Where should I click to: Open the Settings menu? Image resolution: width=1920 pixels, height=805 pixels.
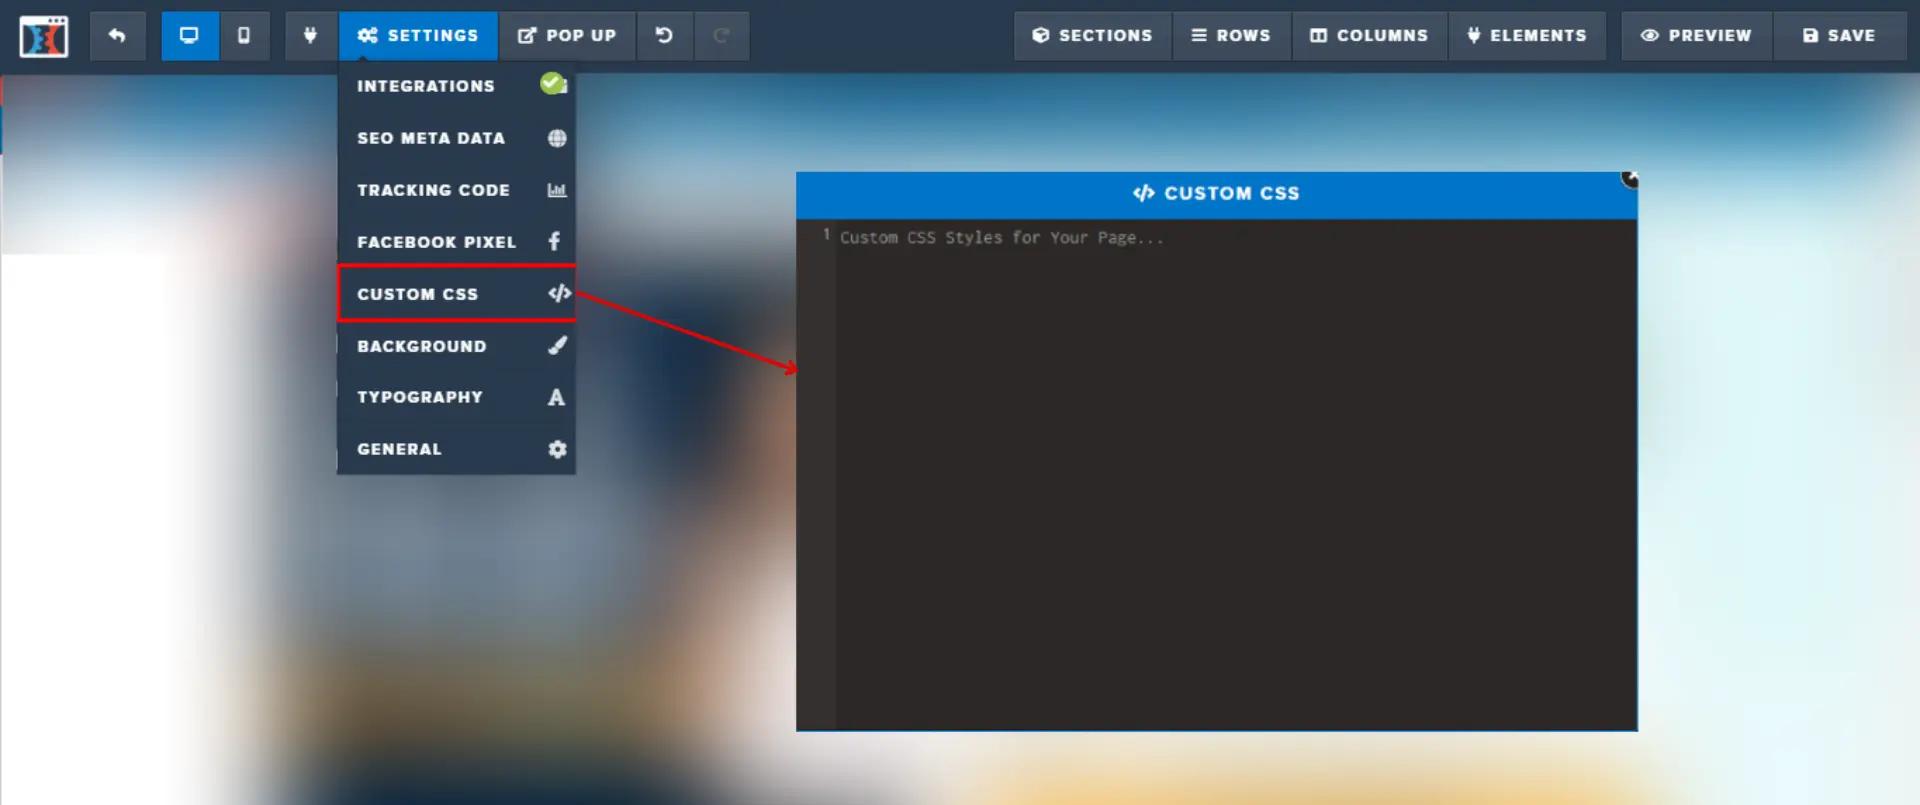tap(418, 36)
